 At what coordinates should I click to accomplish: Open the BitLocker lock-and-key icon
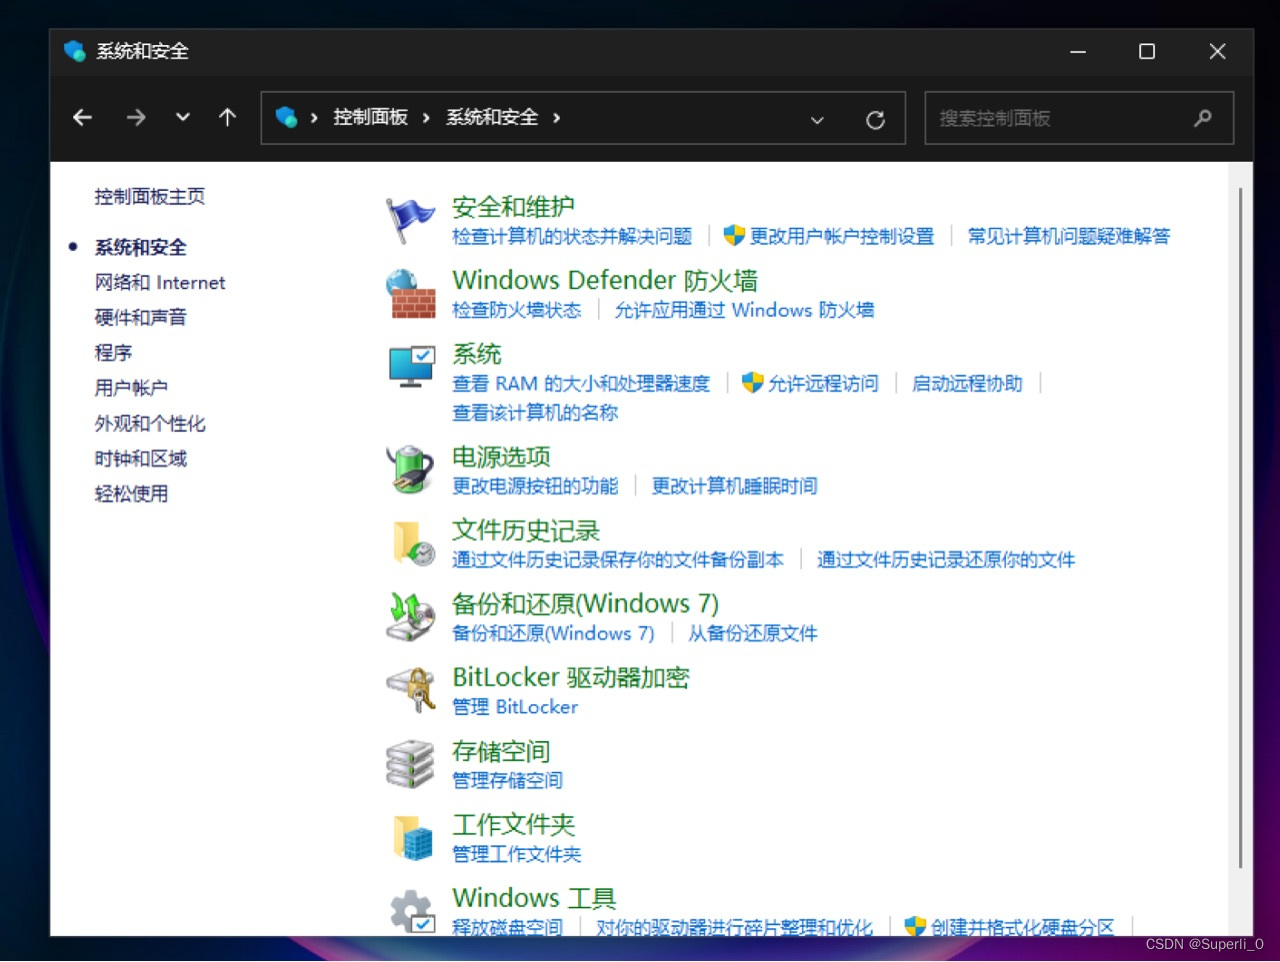pyautogui.click(x=411, y=690)
